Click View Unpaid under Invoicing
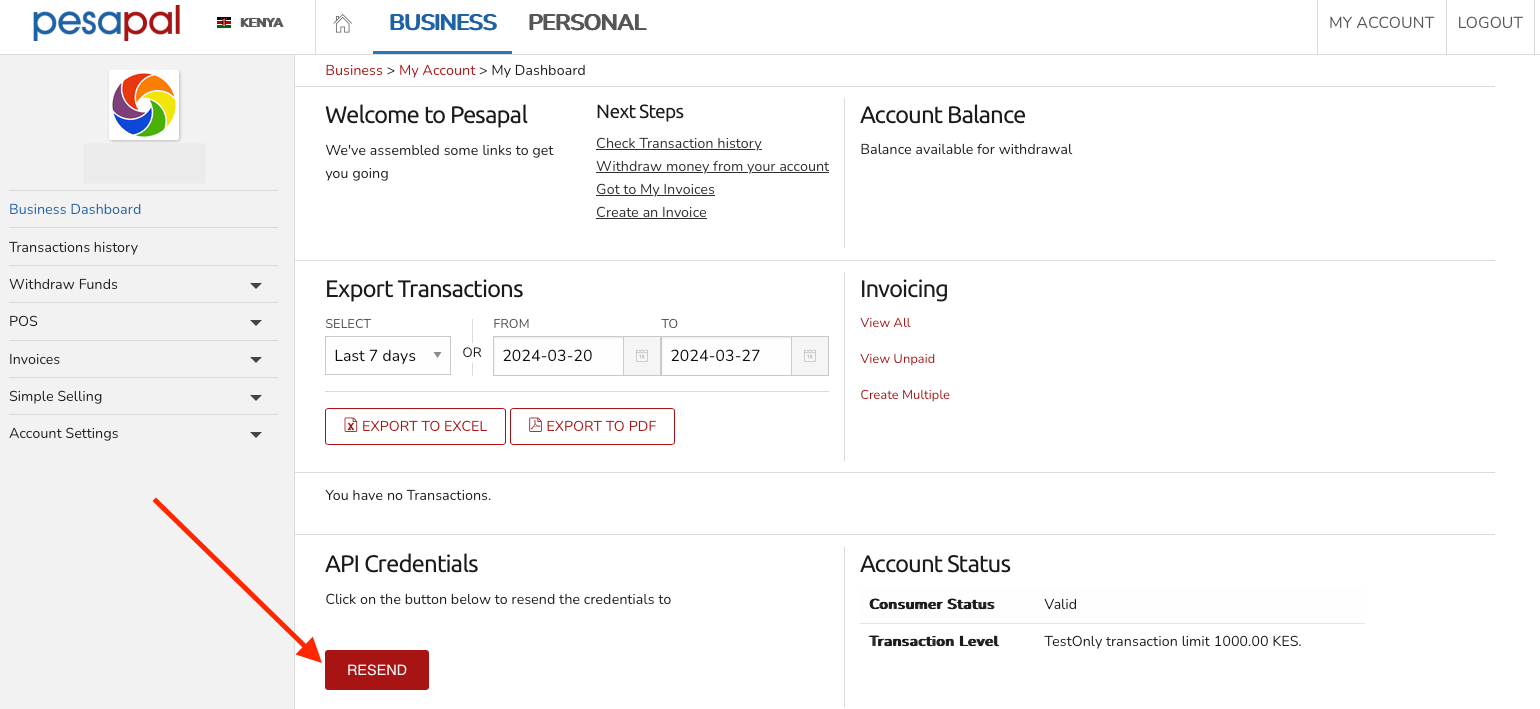Screen dimensions: 1540x709 click(897, 358)
